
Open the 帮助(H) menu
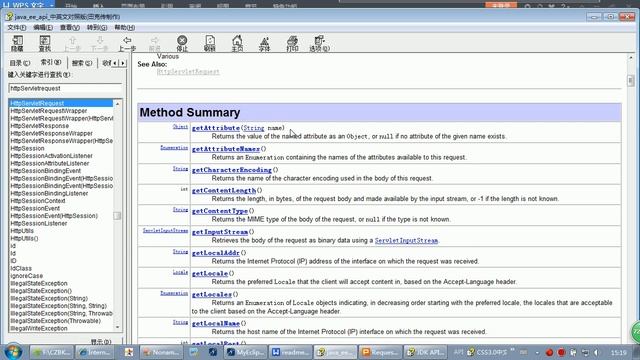(124, 27)
